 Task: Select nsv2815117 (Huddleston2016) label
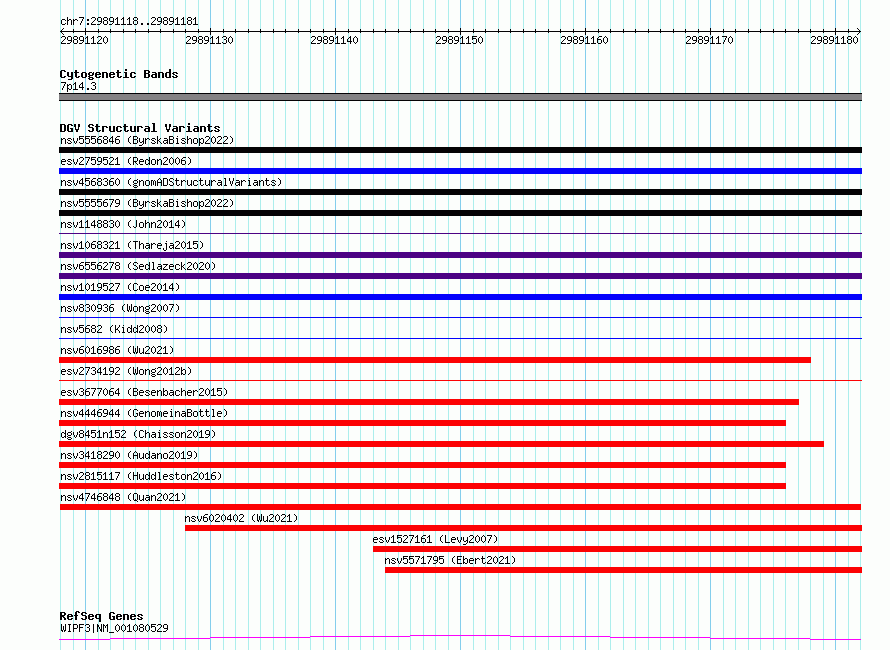click(141, 476)
